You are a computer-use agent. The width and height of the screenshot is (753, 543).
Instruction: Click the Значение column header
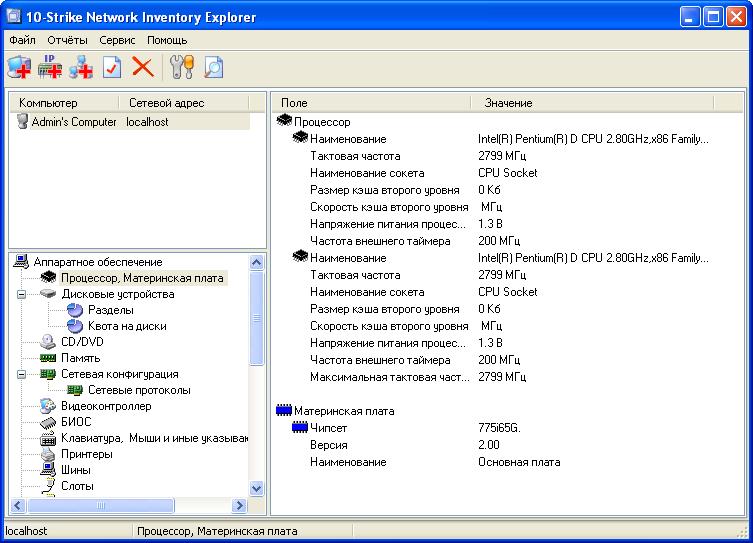(593, 103)
